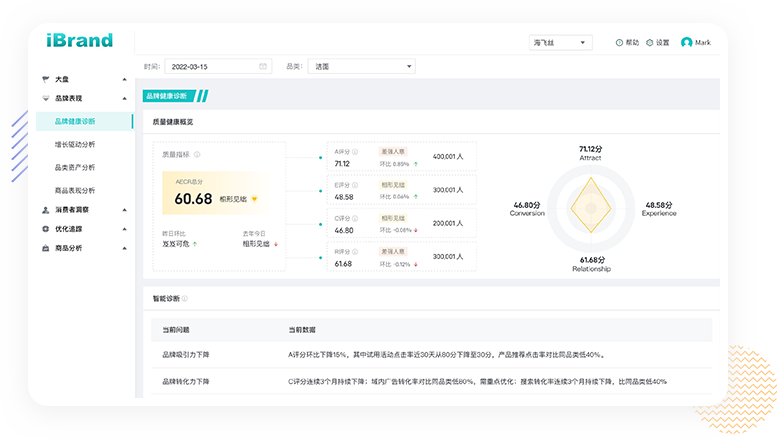Open 增长驱动分析 in the sidebar
This screenshot has width=777, height=439.
click(75, 145)
